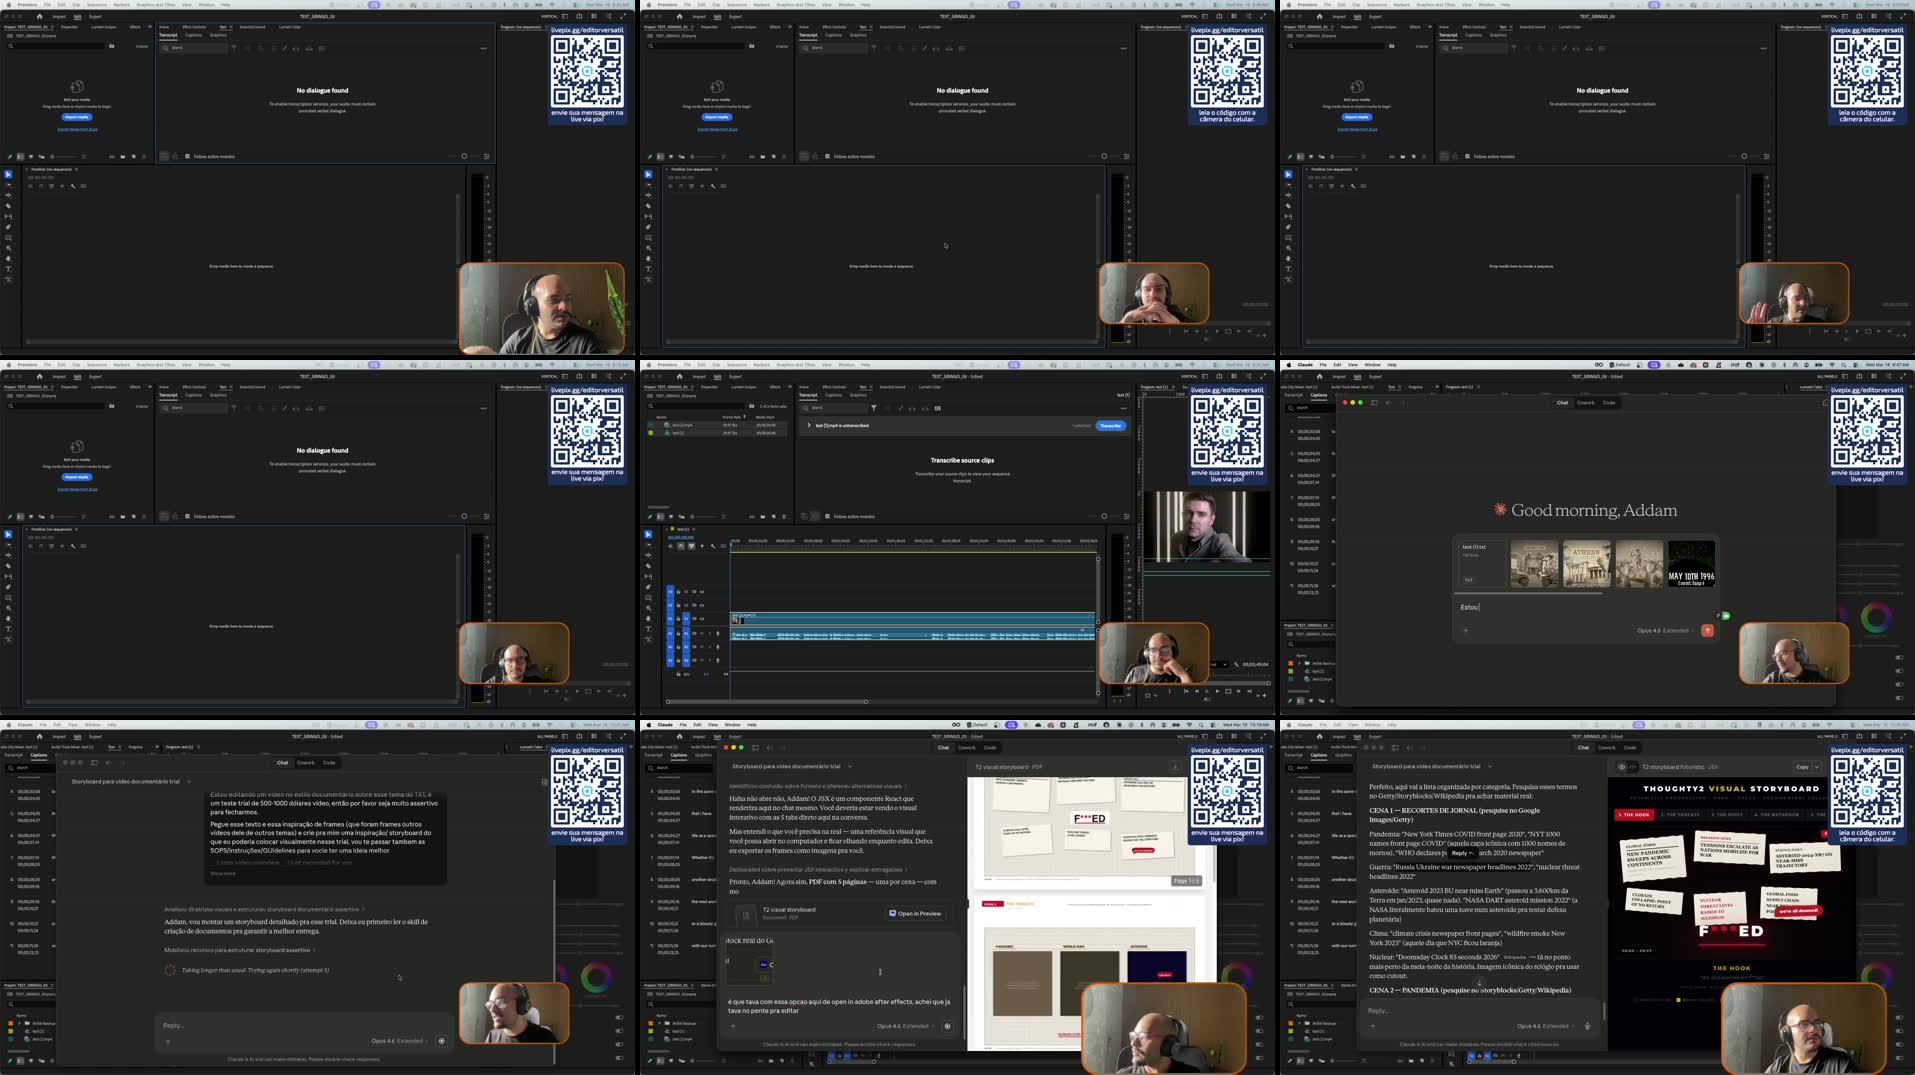The width and height of the screenshot is (1915, 1075).
Task: Expand the 'test (1).mp4 is untranscribed' row
Action: 809,425
